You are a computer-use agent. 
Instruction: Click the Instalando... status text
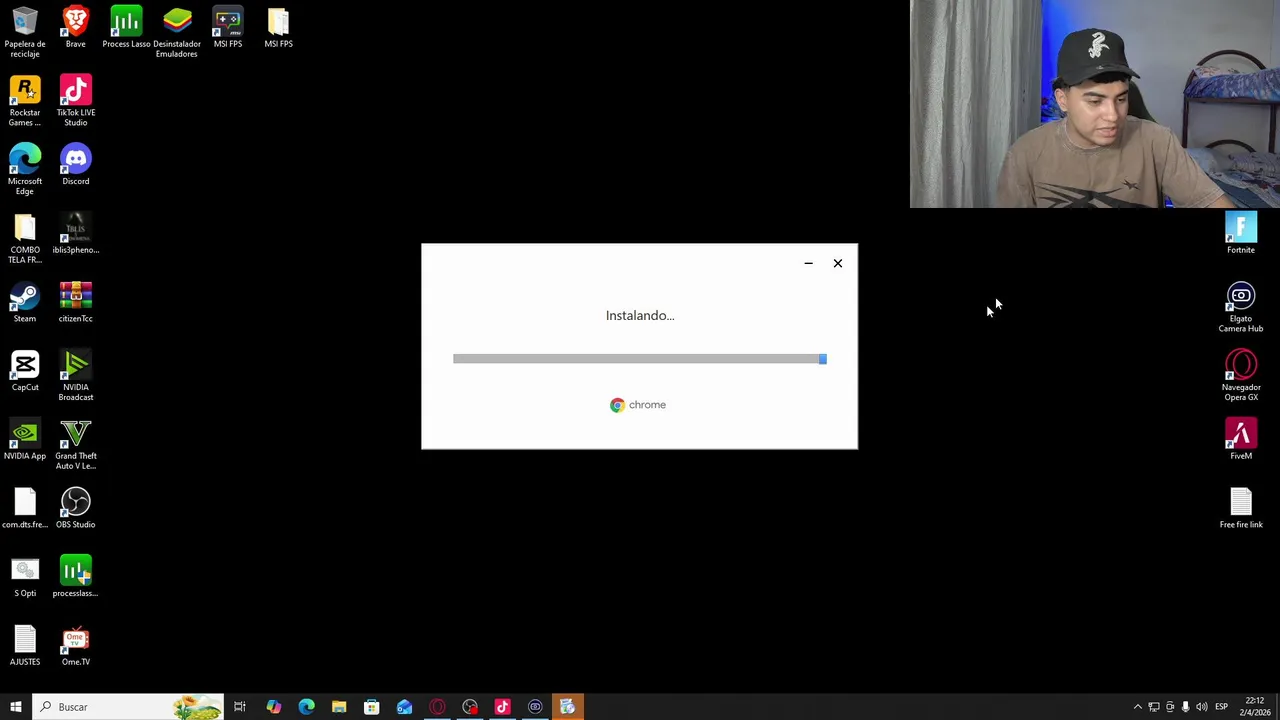coord(640,315)
